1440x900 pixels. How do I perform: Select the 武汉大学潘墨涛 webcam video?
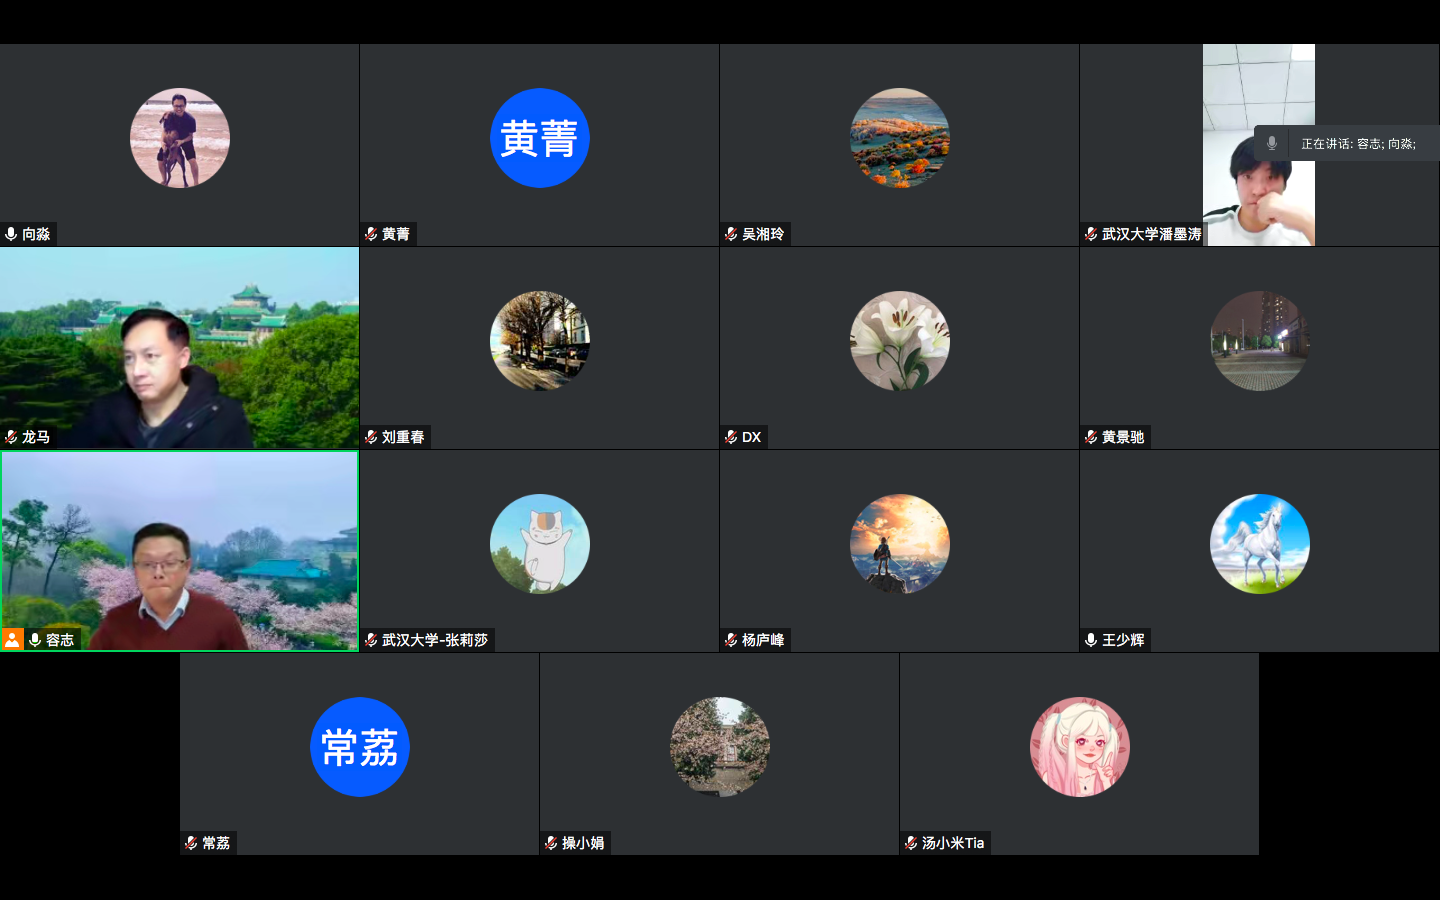pyautogui.click(x=1258, y=145)
